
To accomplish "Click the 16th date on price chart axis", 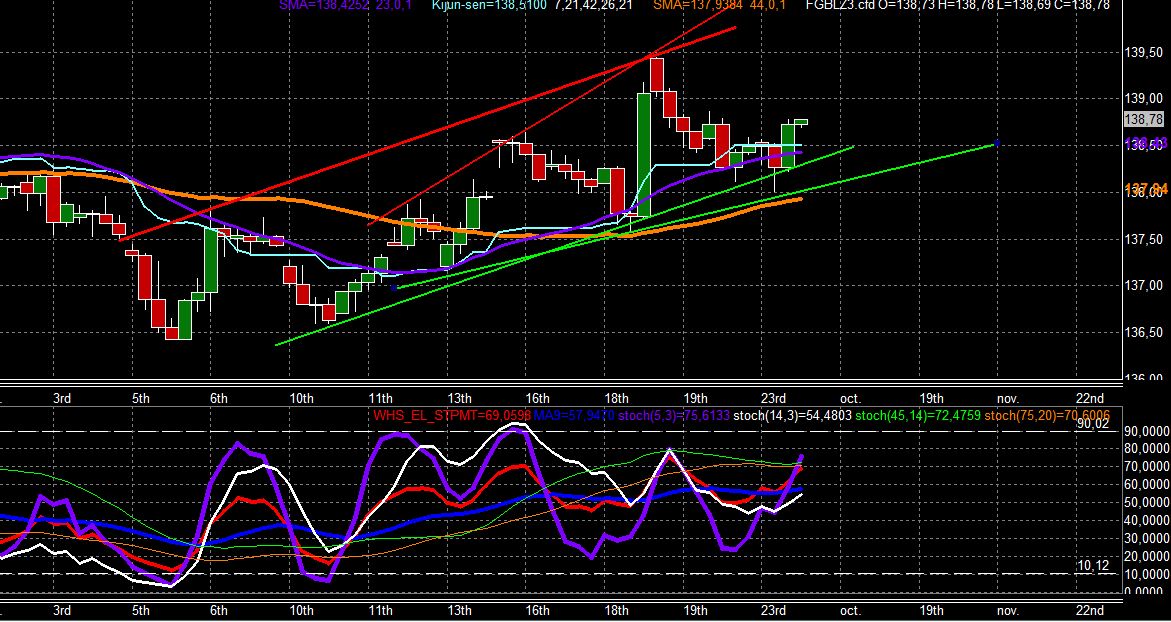I will pyautogui.click(x=537, y=398).
